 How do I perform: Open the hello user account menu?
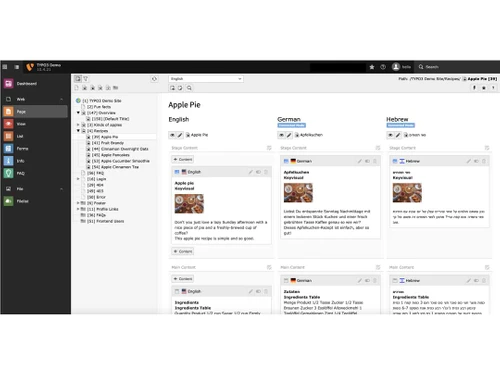tap(402, 67)
